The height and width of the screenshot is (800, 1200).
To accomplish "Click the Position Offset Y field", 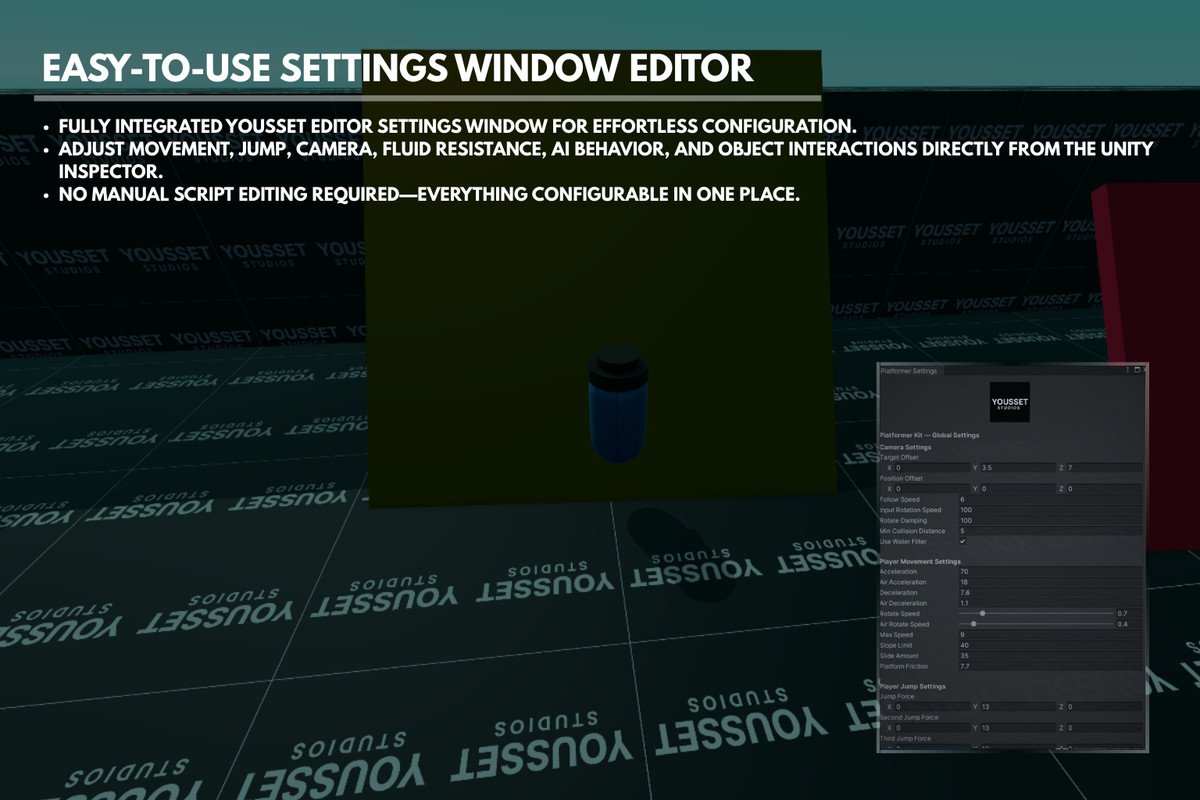I will click(1018, 488).
